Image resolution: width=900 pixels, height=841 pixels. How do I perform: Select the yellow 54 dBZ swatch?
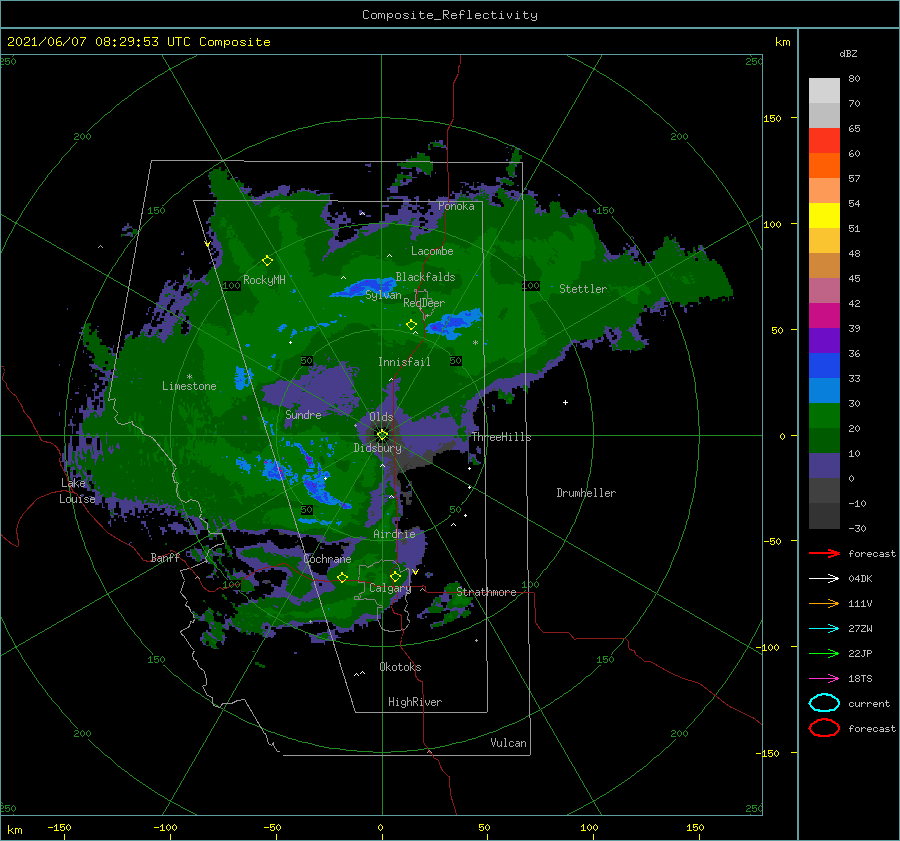pyautogui.click(x=824, y=215)
